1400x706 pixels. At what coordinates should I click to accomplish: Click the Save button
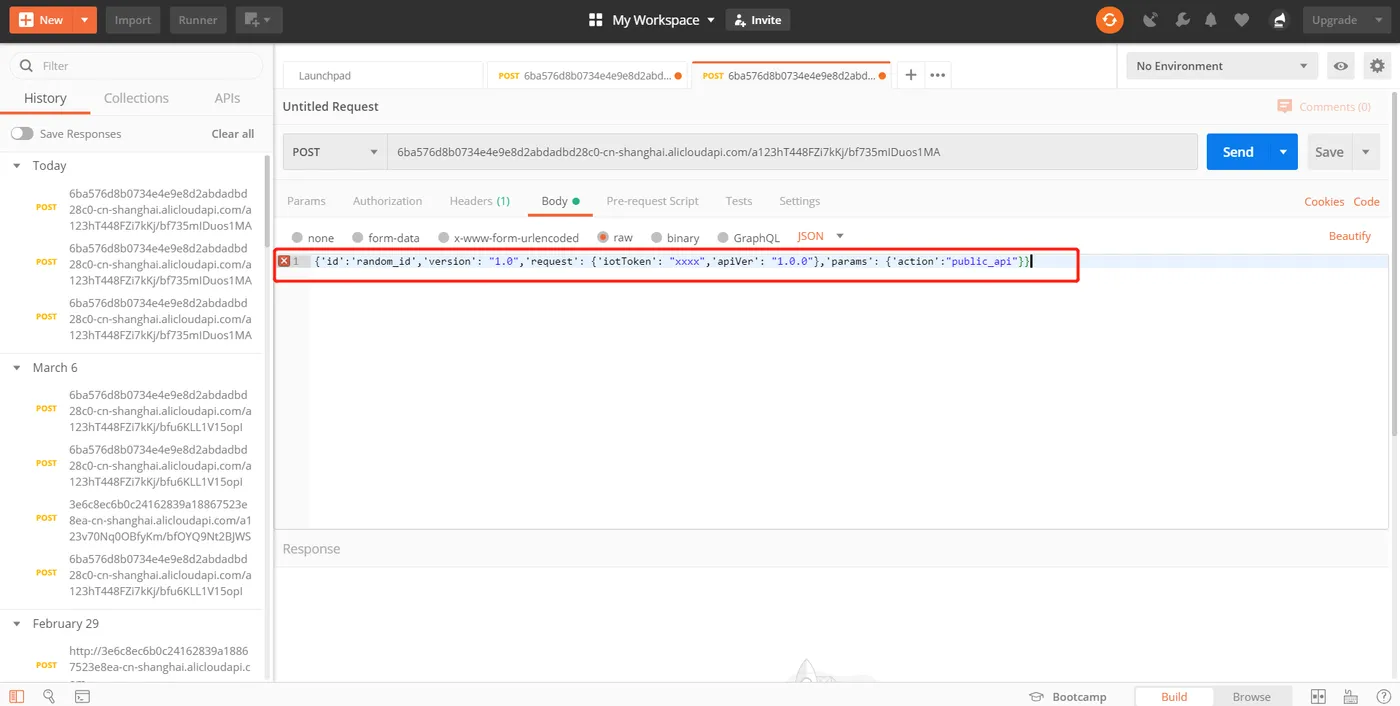(x=1329, y=152)
